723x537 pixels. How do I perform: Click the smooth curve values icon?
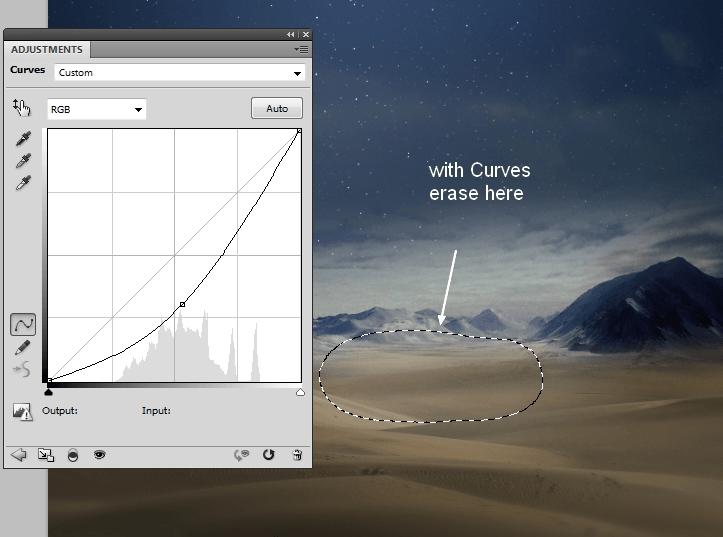(x=22, y=369)
